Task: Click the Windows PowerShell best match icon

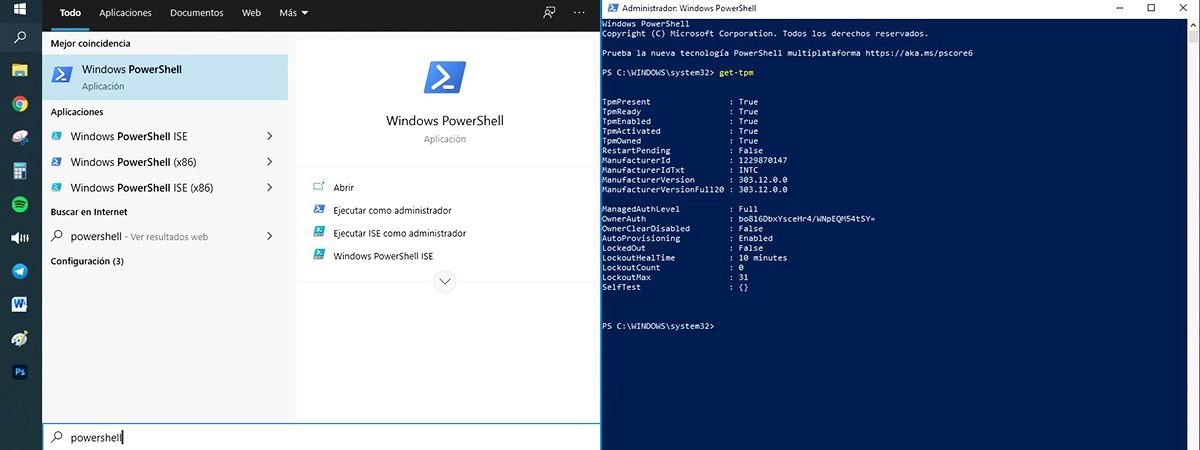Action: point(62,76)
